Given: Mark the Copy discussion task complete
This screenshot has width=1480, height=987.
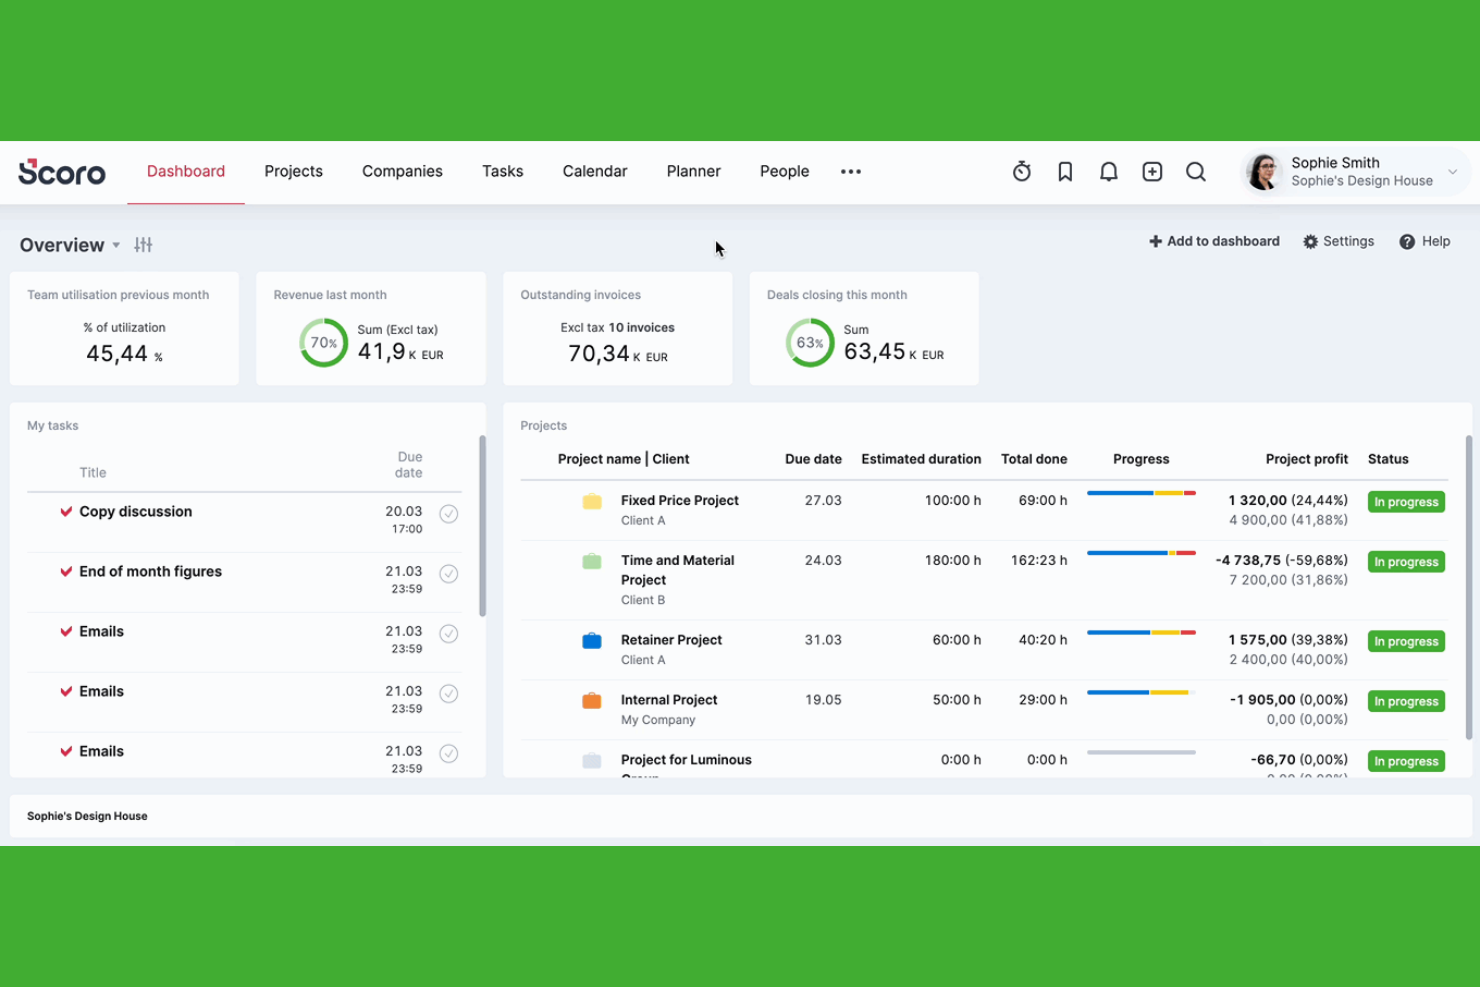Looking at the screenshot, I should (x=449, y=513).
